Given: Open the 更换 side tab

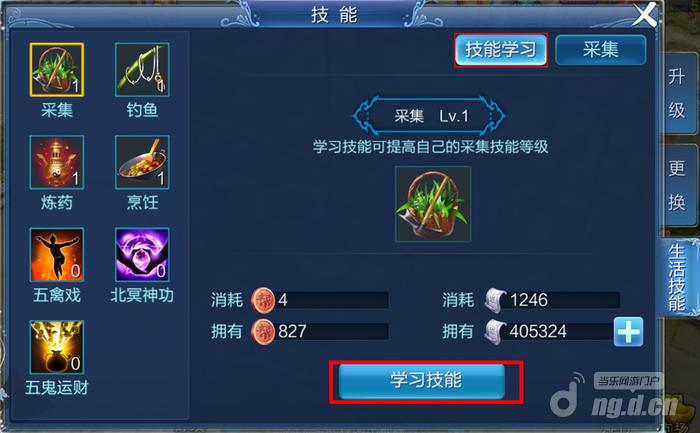Looking at the screenshot, I should (x=677, y=185).
